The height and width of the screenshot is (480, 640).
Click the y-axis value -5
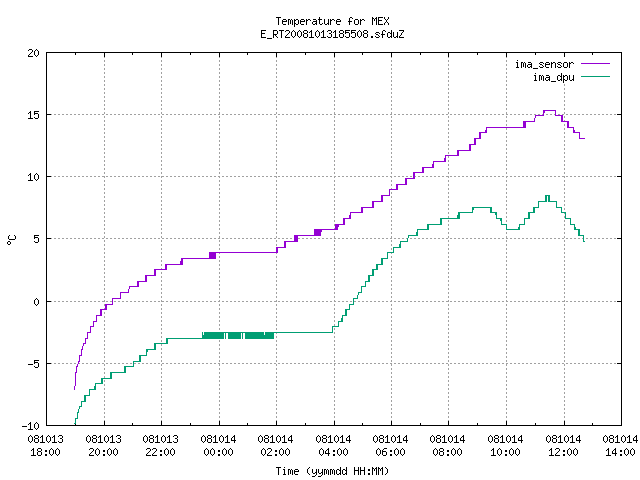[x=31, y=364]
